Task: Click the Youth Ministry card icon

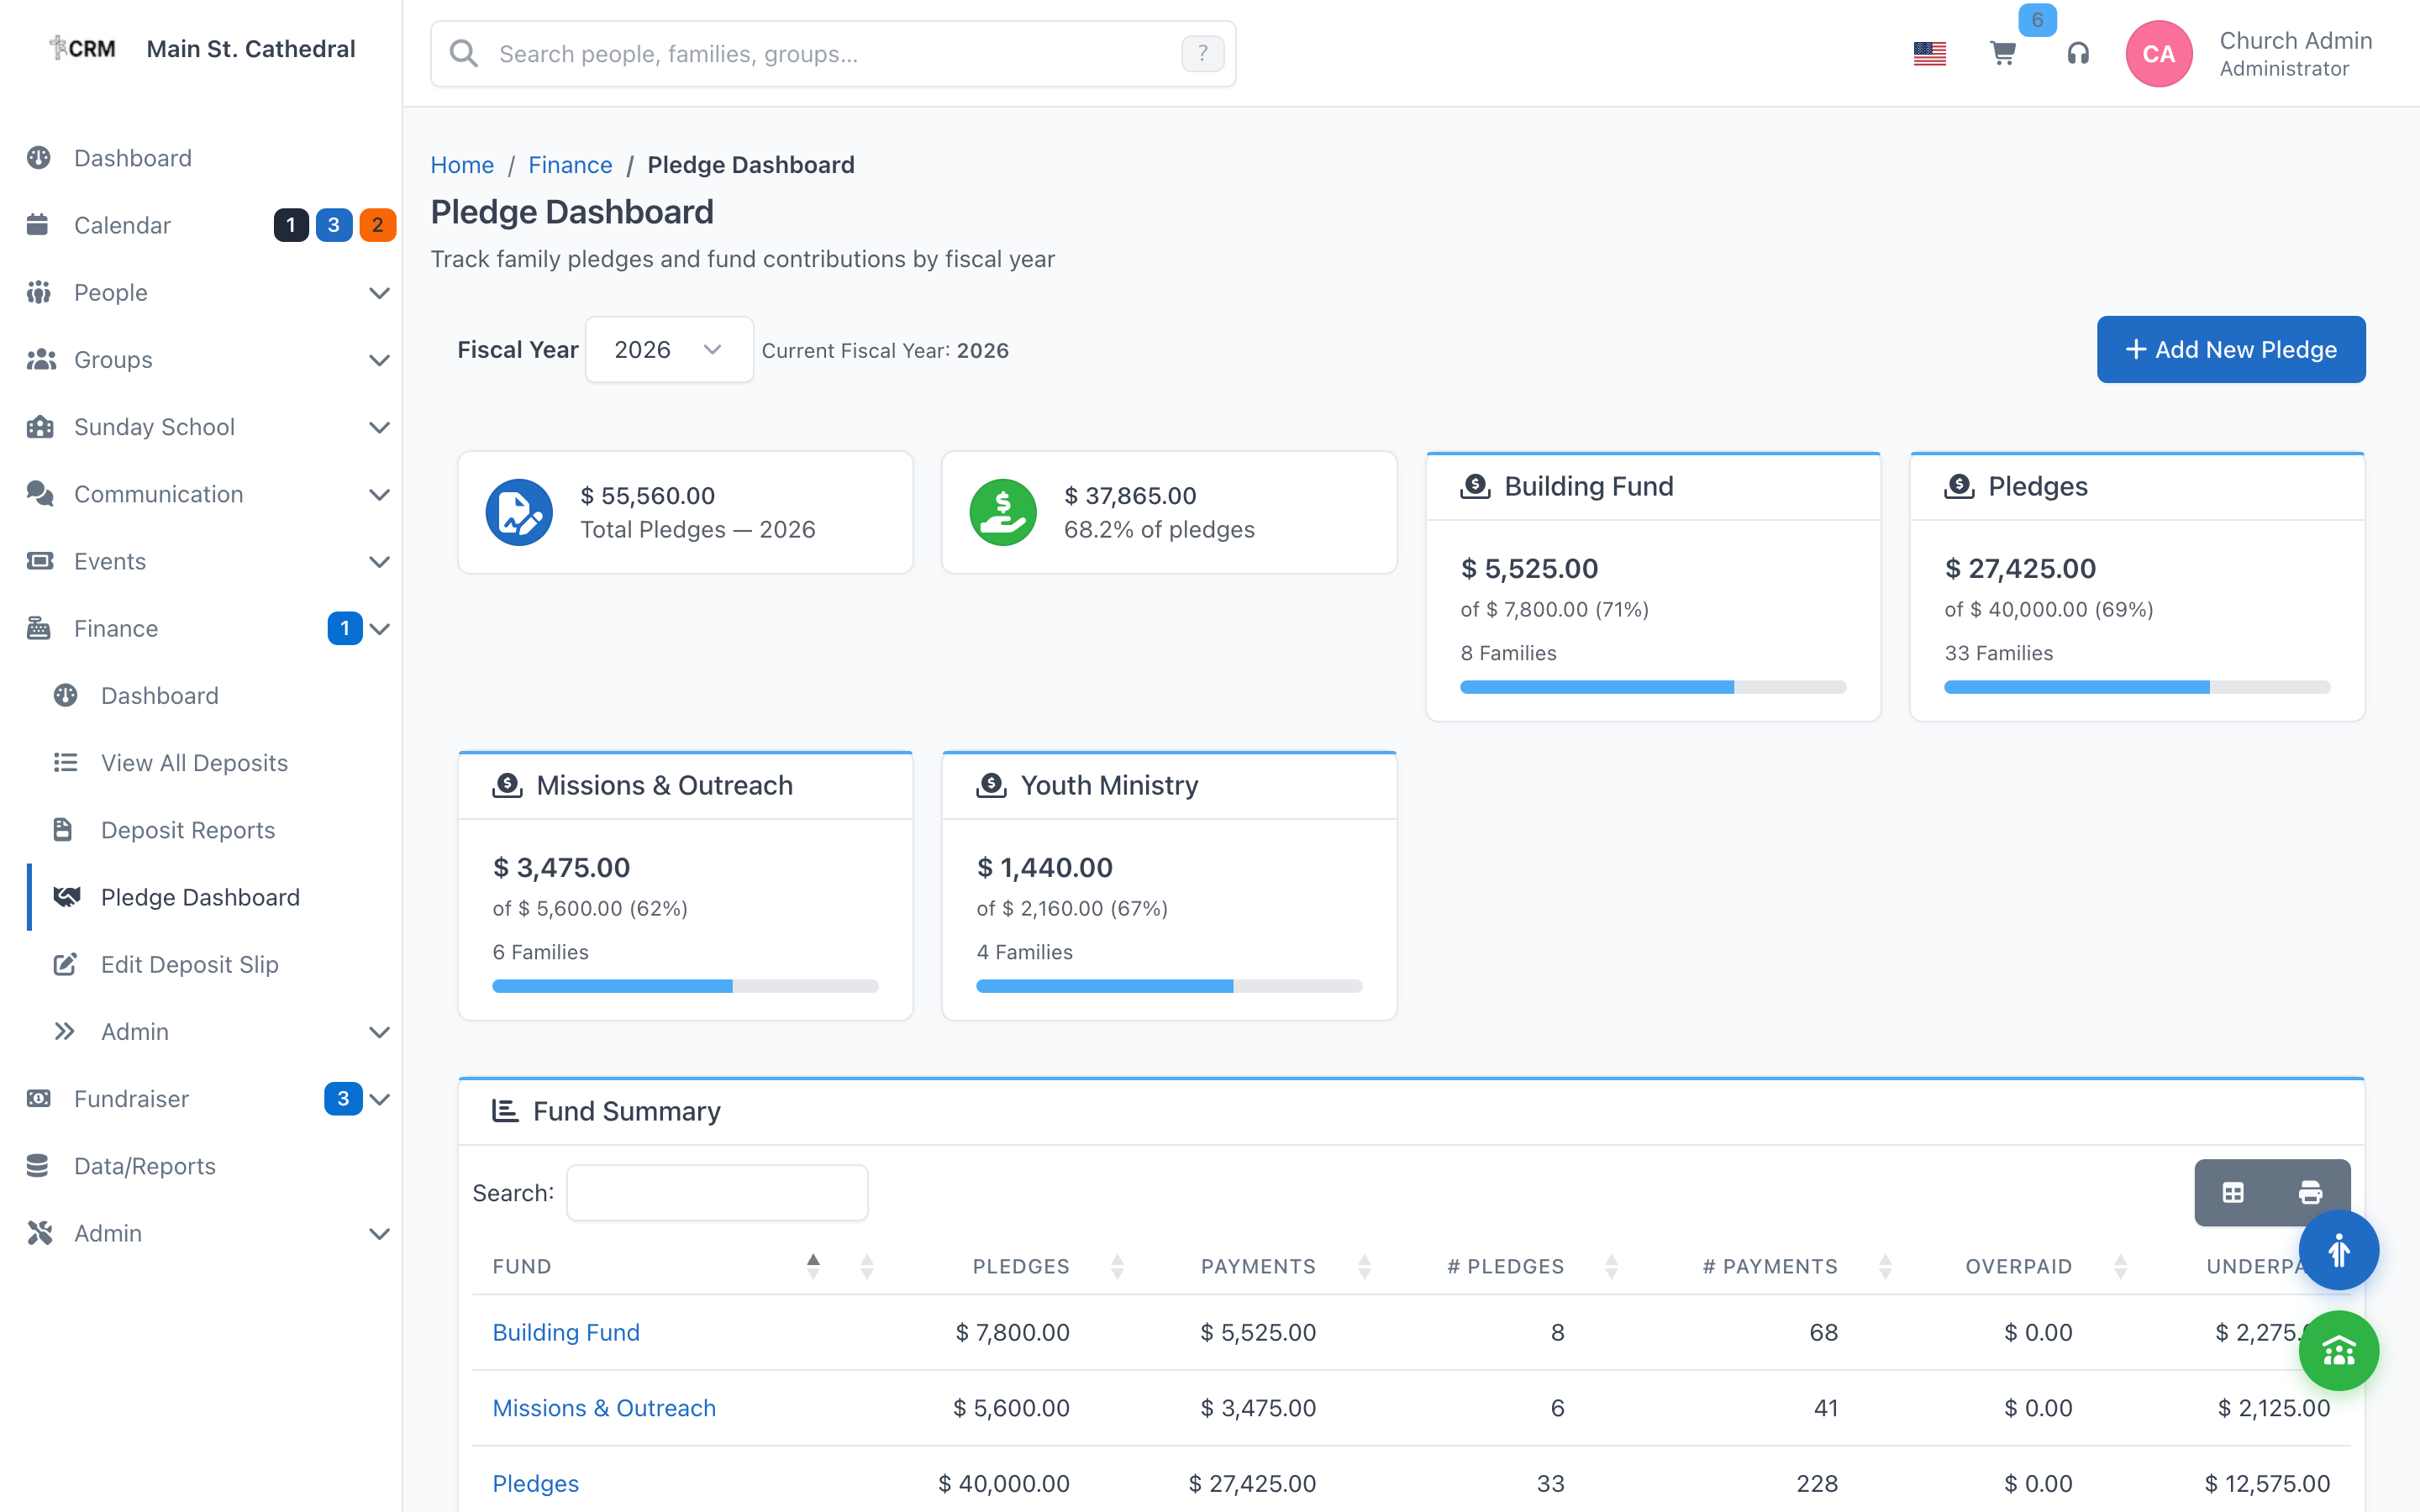Action: (991, 786)
